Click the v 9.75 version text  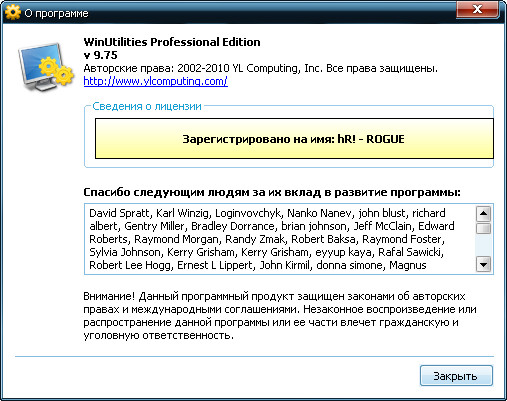100,55
